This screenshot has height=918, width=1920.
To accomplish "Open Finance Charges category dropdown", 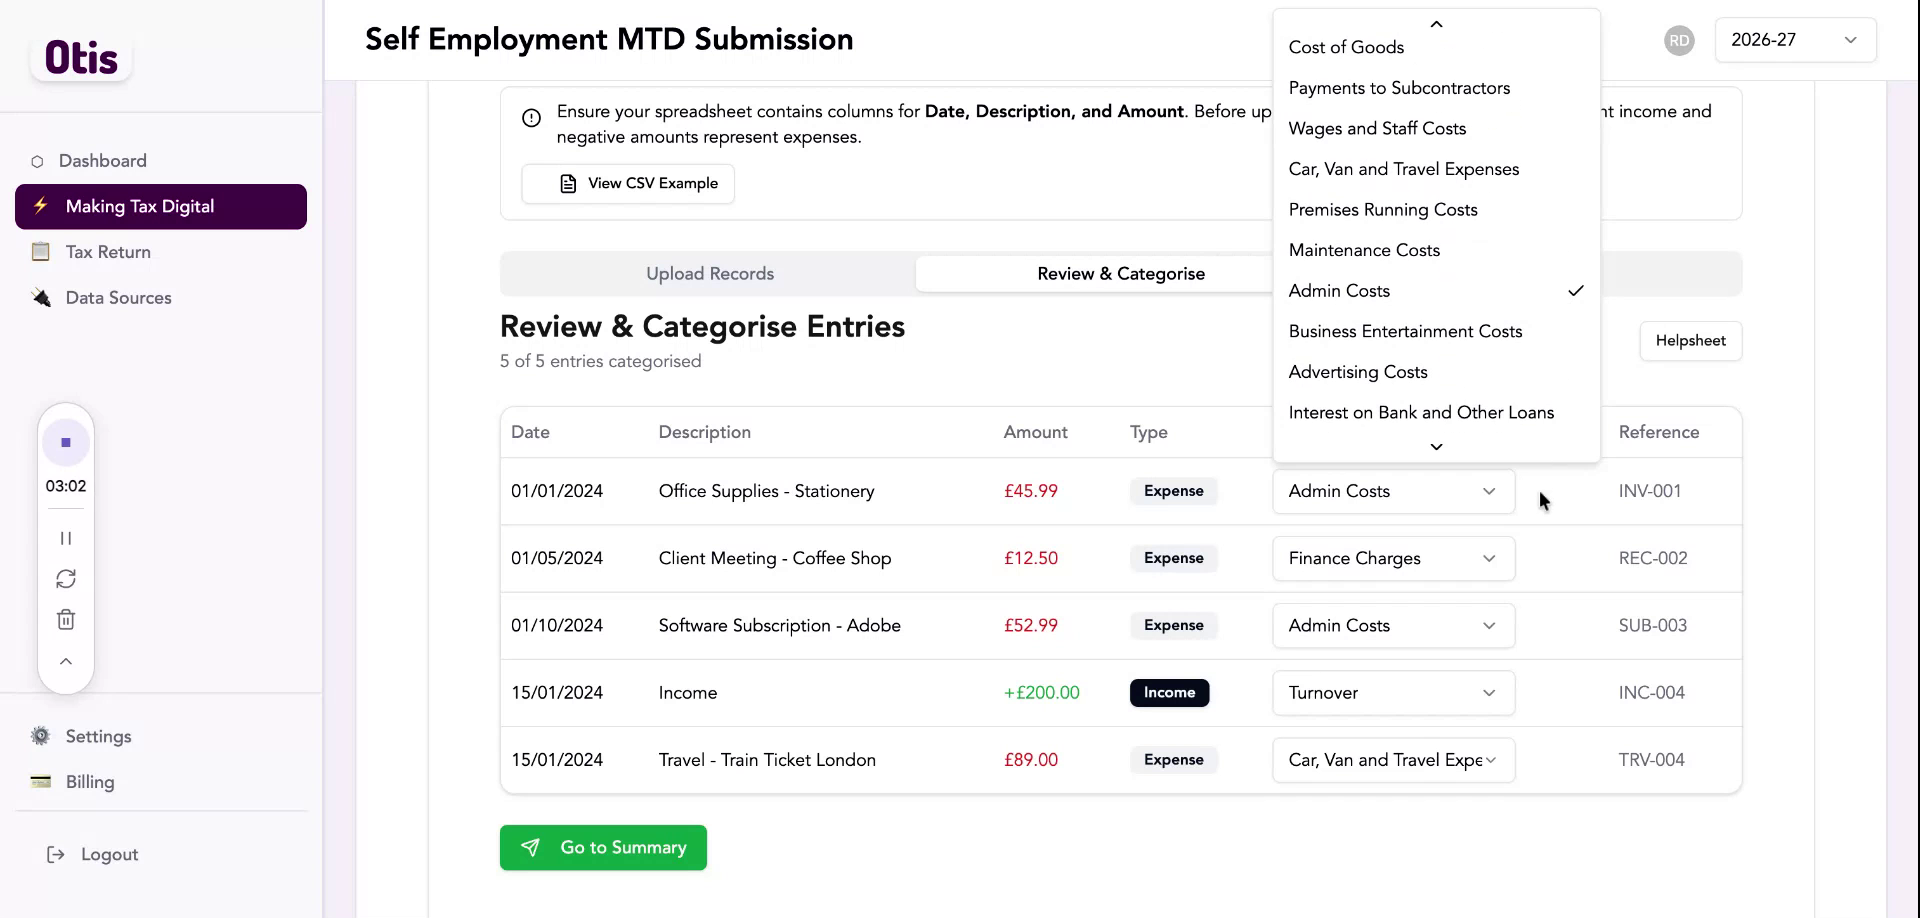I will tap(1393, 558).
